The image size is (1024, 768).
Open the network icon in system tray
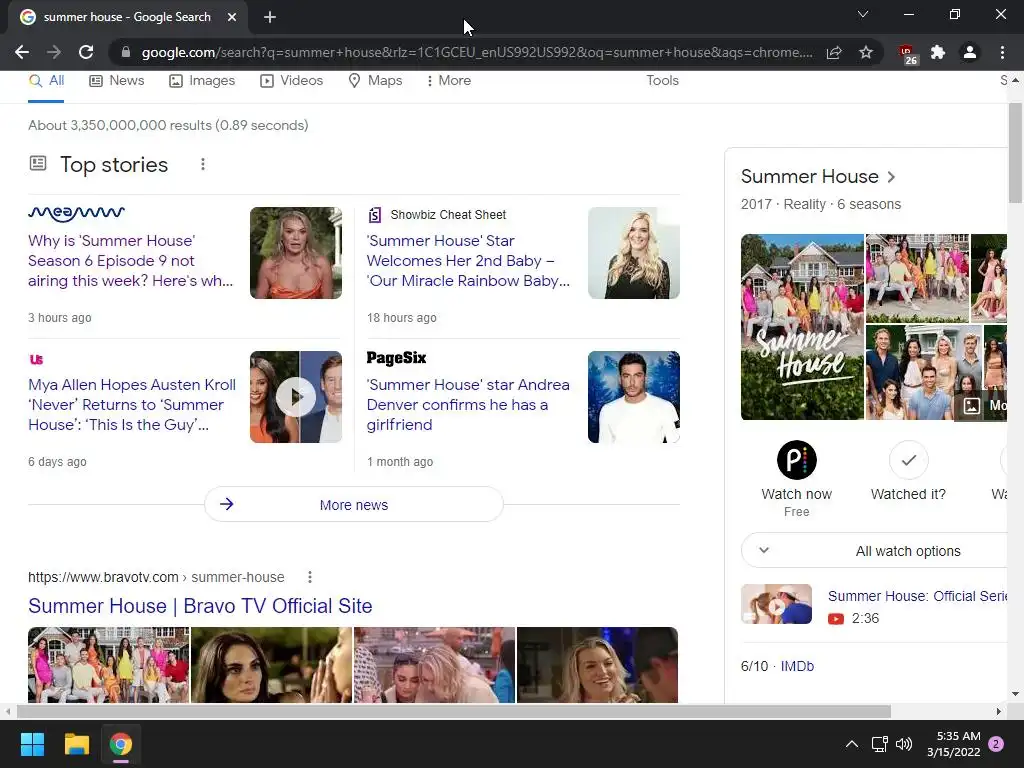[x=880, y=744]
